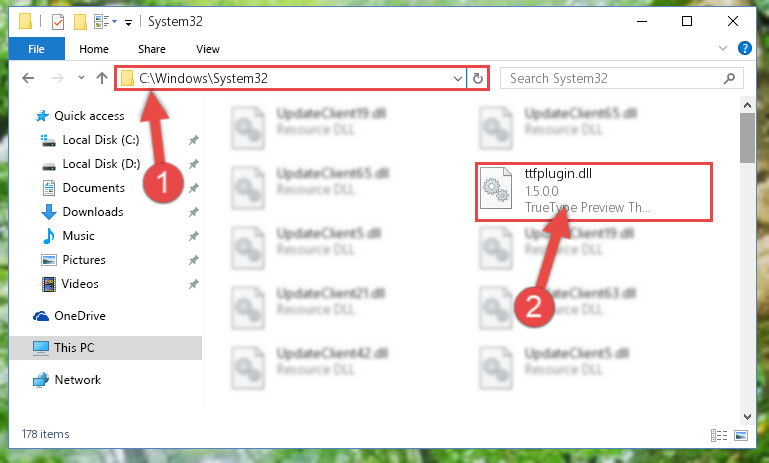Unpin Documents from Quick access

point(194,188)
